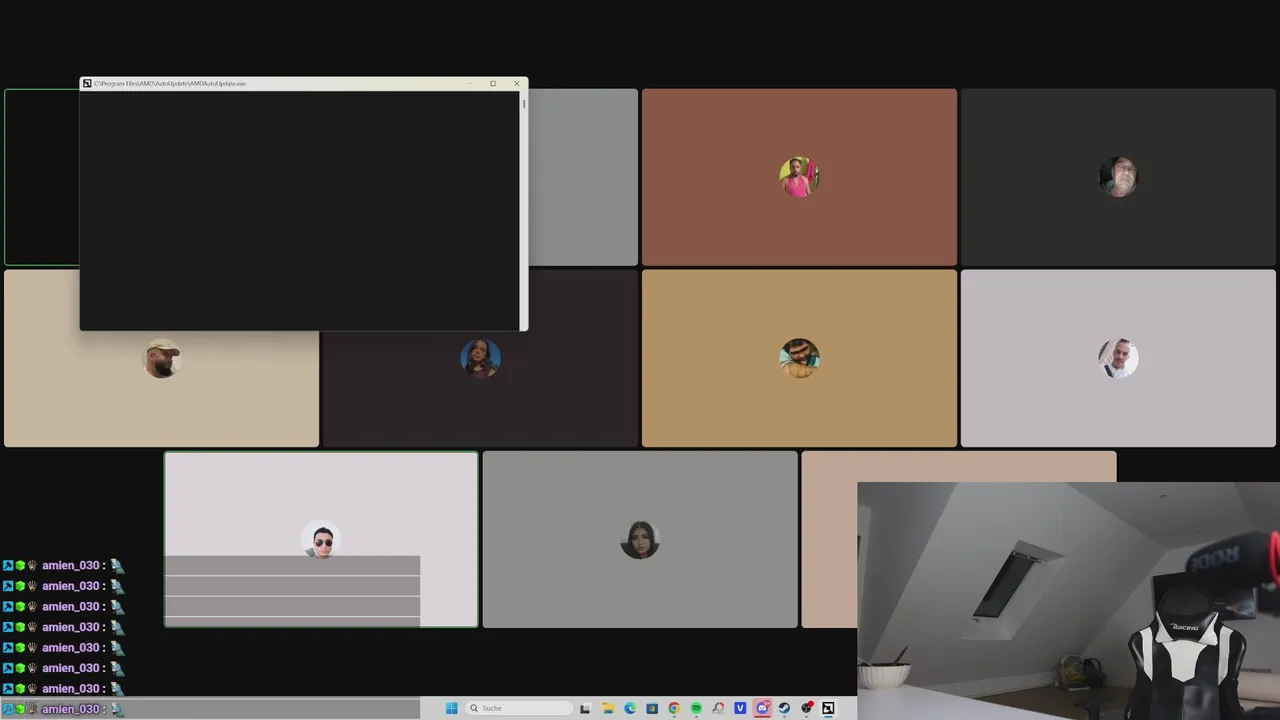The height and width of the screenshot is (720, 1280).
Task: Select the capped bearded man avatar on beige tile
Action: click(162, 359)
